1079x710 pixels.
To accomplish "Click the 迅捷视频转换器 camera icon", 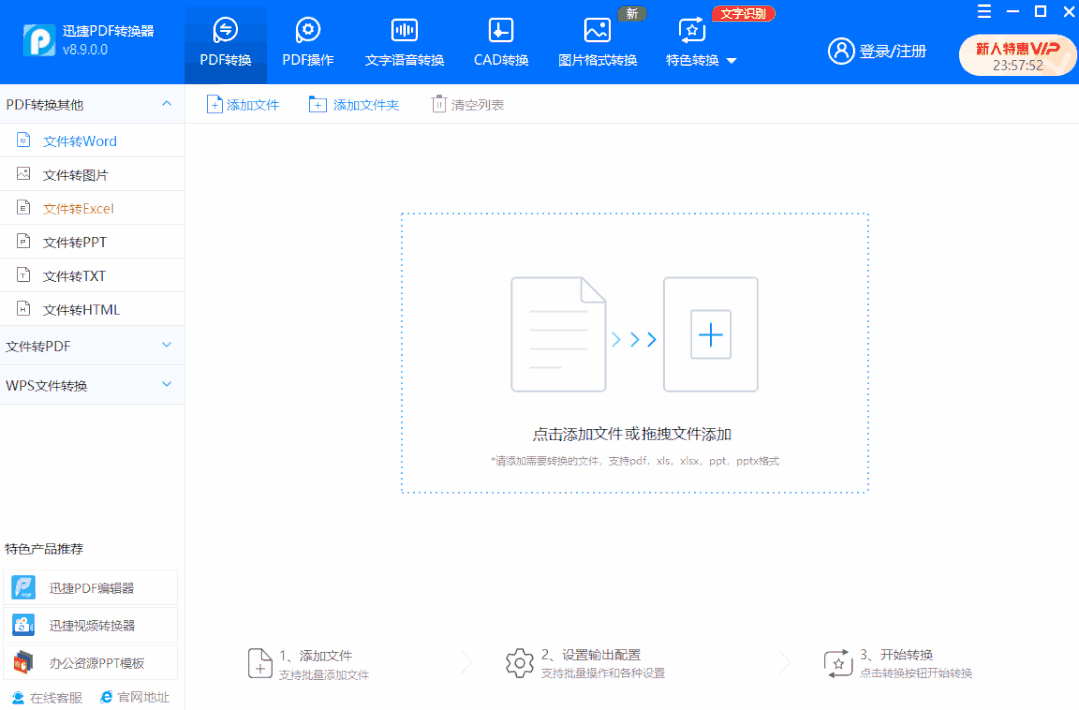I will click(23, 625).
